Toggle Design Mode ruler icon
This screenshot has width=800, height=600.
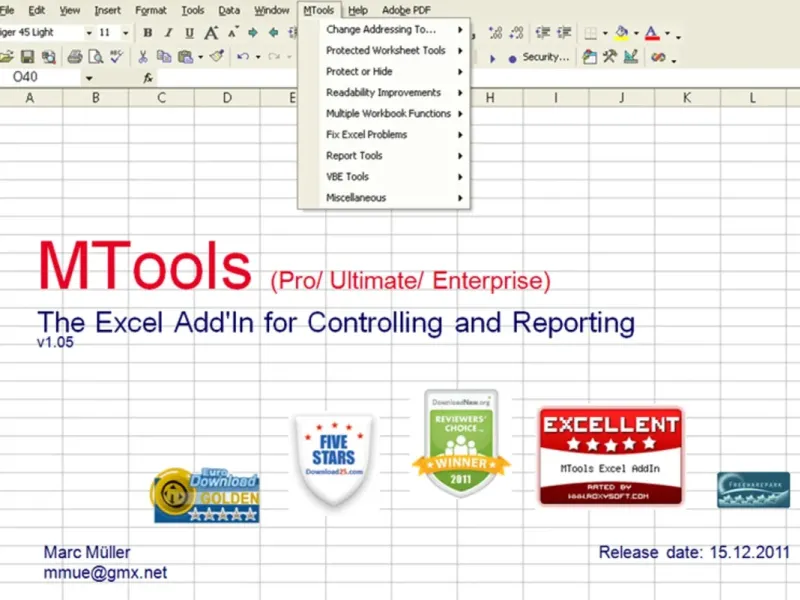pyautogui.click(x=631, y=57)
